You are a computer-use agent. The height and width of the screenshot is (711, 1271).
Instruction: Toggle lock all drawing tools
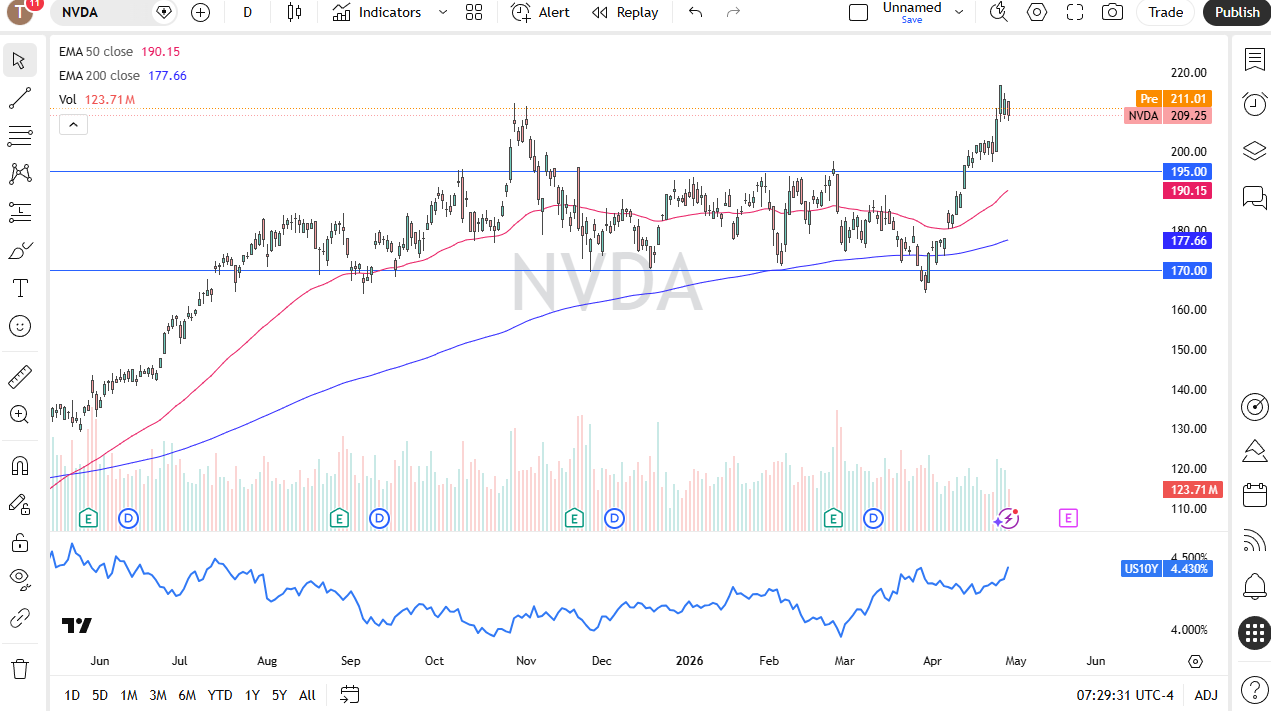[x=20, y=542]
